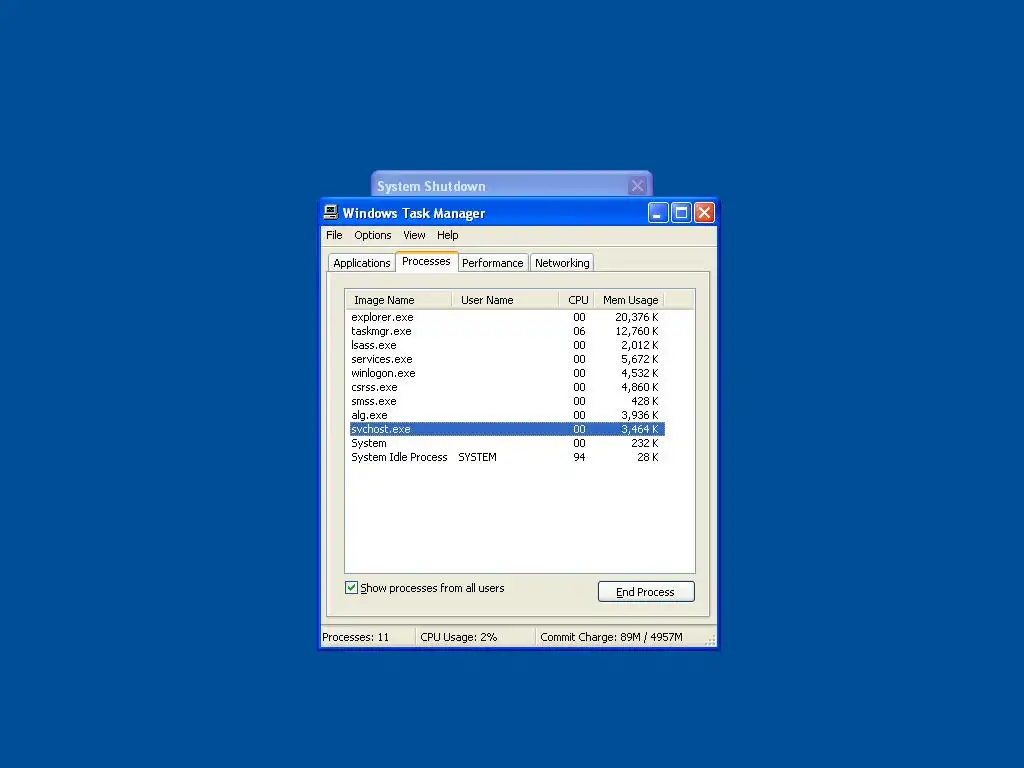The width and height of the screenshot is (1024, 768).
Task: Click the highlighted svchost.exe process
Action: [x=507, y=429]
